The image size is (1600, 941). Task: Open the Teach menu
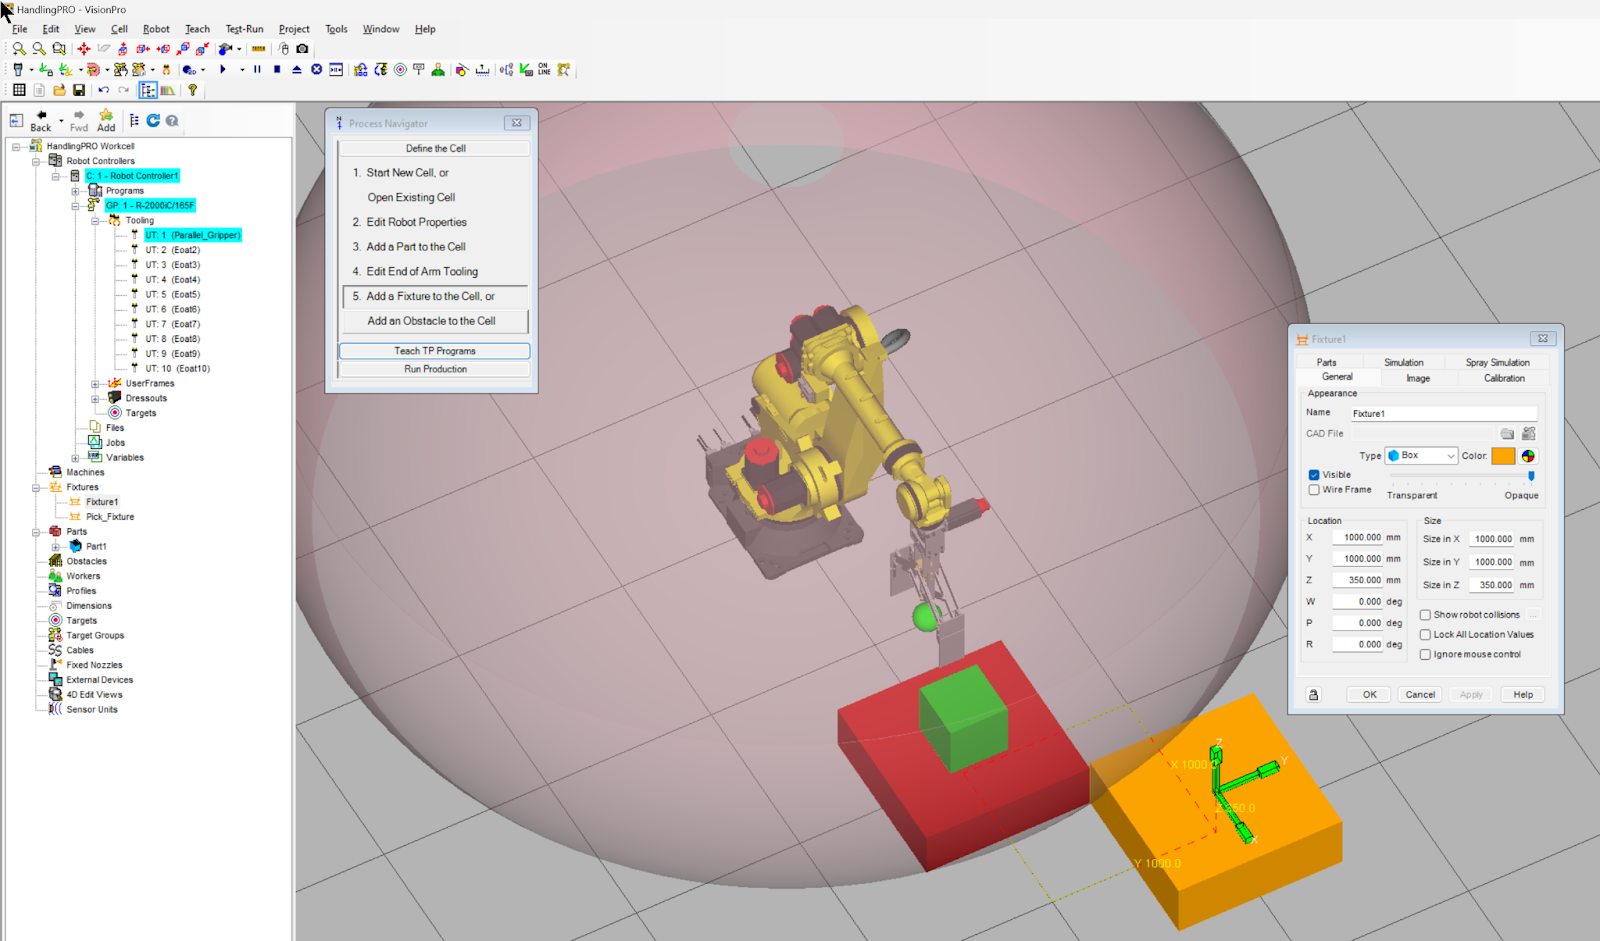point(197,29)
